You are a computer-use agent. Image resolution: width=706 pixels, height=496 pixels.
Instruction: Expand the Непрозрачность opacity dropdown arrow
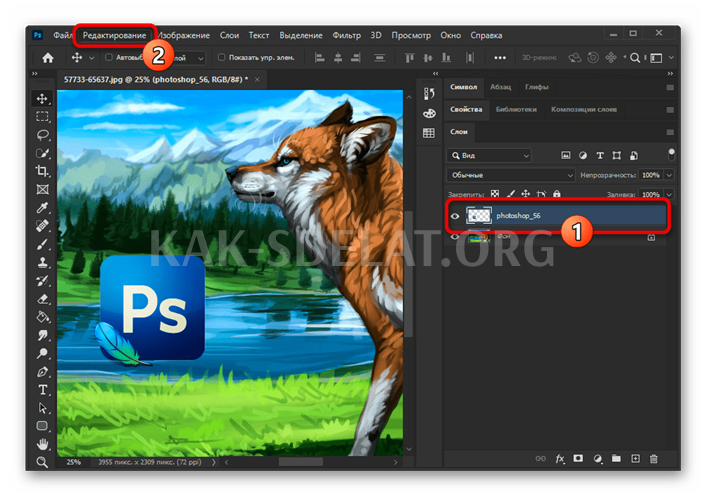(x=669, y=175)
